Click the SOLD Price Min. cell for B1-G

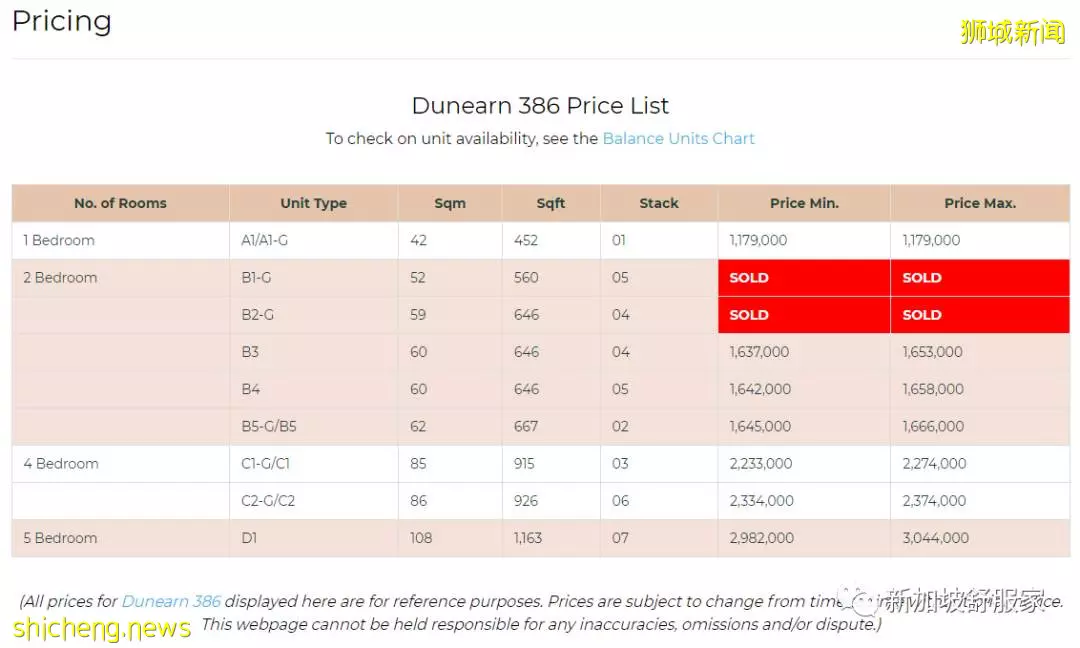804,278
